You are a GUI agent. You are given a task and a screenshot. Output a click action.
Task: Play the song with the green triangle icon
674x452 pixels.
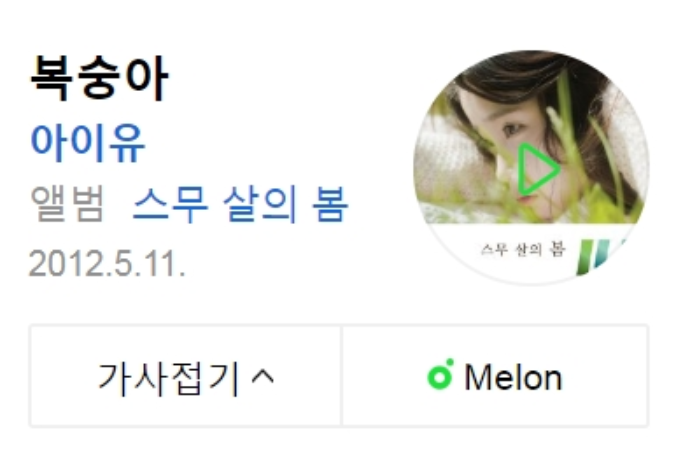pyautogui.click(x=538, y=169)
